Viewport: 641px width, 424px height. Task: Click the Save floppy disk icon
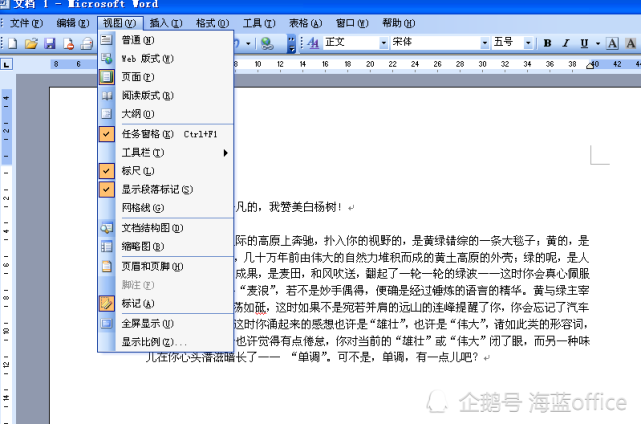click(x=49, y=43)
